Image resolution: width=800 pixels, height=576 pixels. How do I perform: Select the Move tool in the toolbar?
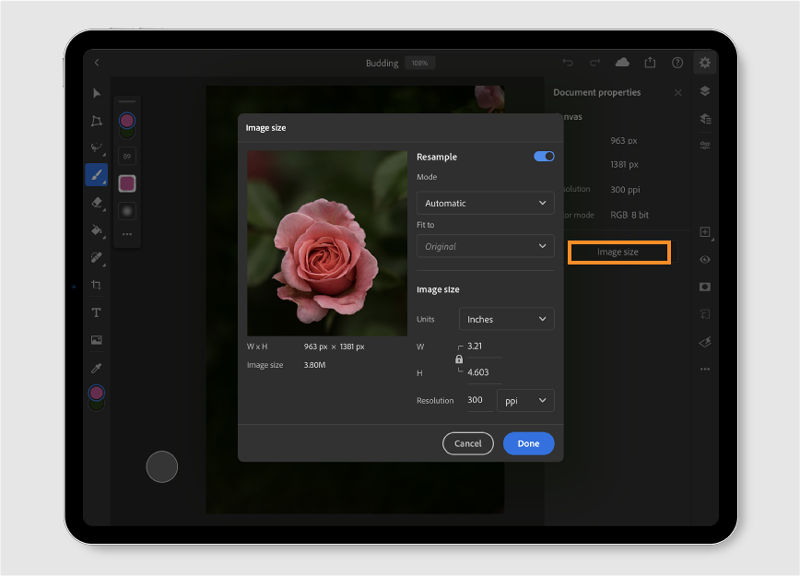pos(95,93)
